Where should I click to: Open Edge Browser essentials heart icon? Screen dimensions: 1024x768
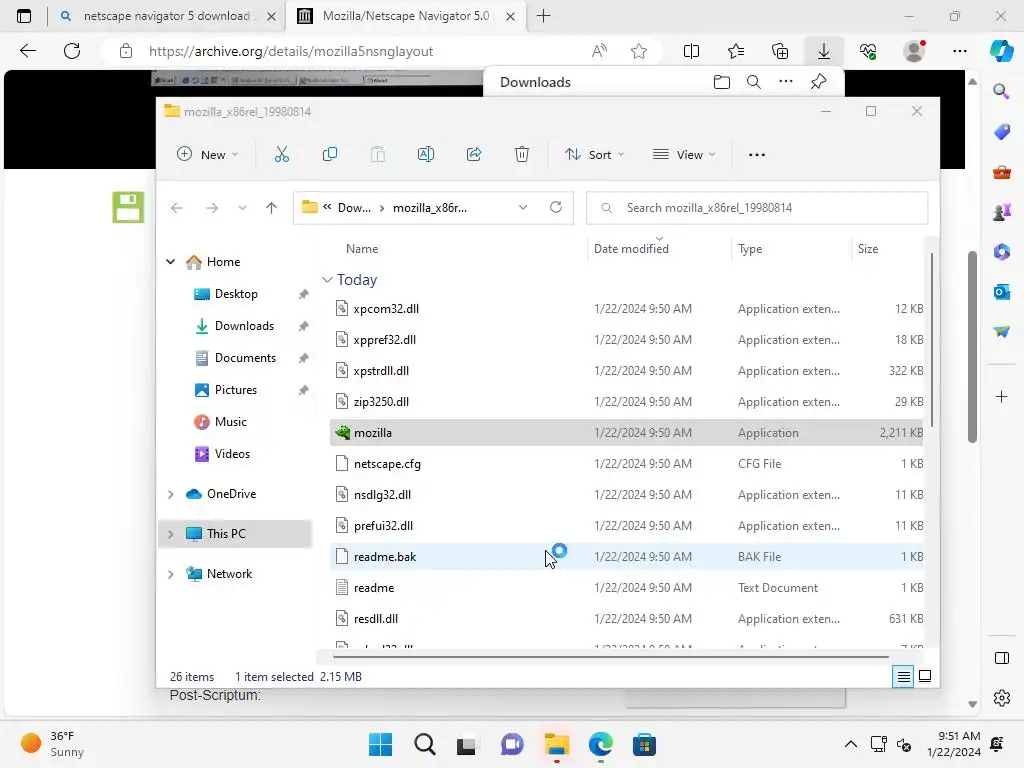click(869, 51)
